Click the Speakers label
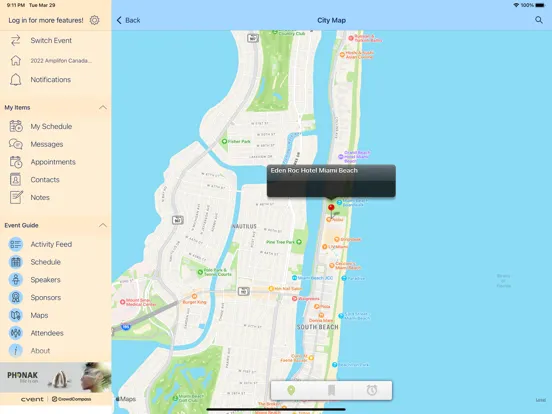Image resolution: width=552 pixels, height=414 pixels. pos(45,280)
